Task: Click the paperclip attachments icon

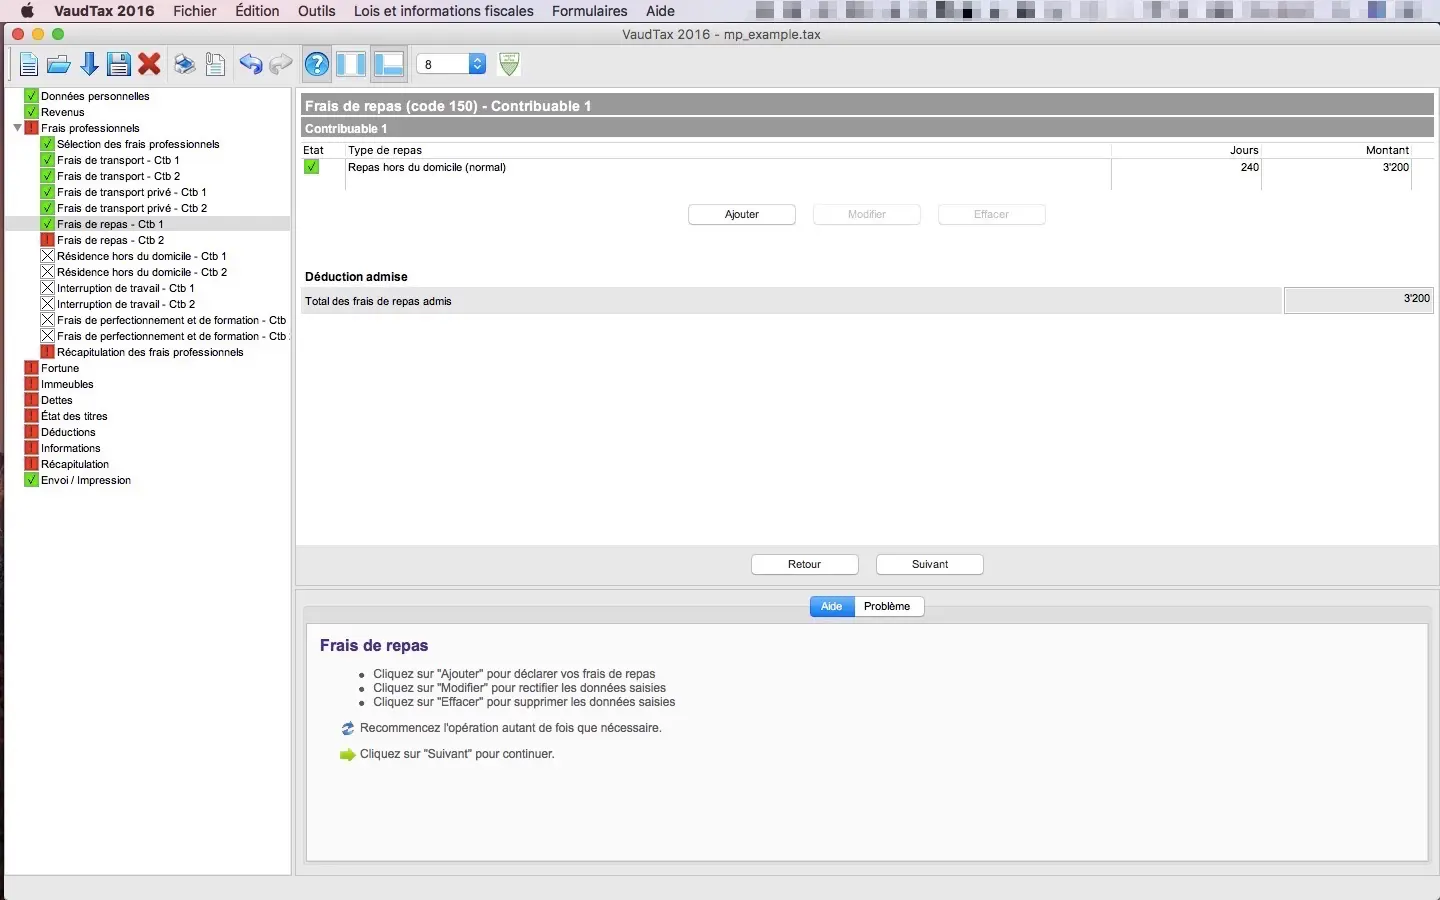Action: pyautogui.click(x=215, y=65)
